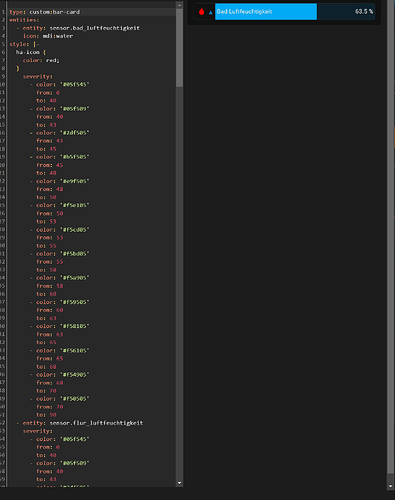Click the 'from: 53' line
The height and width of the screenshot is (500, 395).
pyautogui.click(x=50, y=237)
